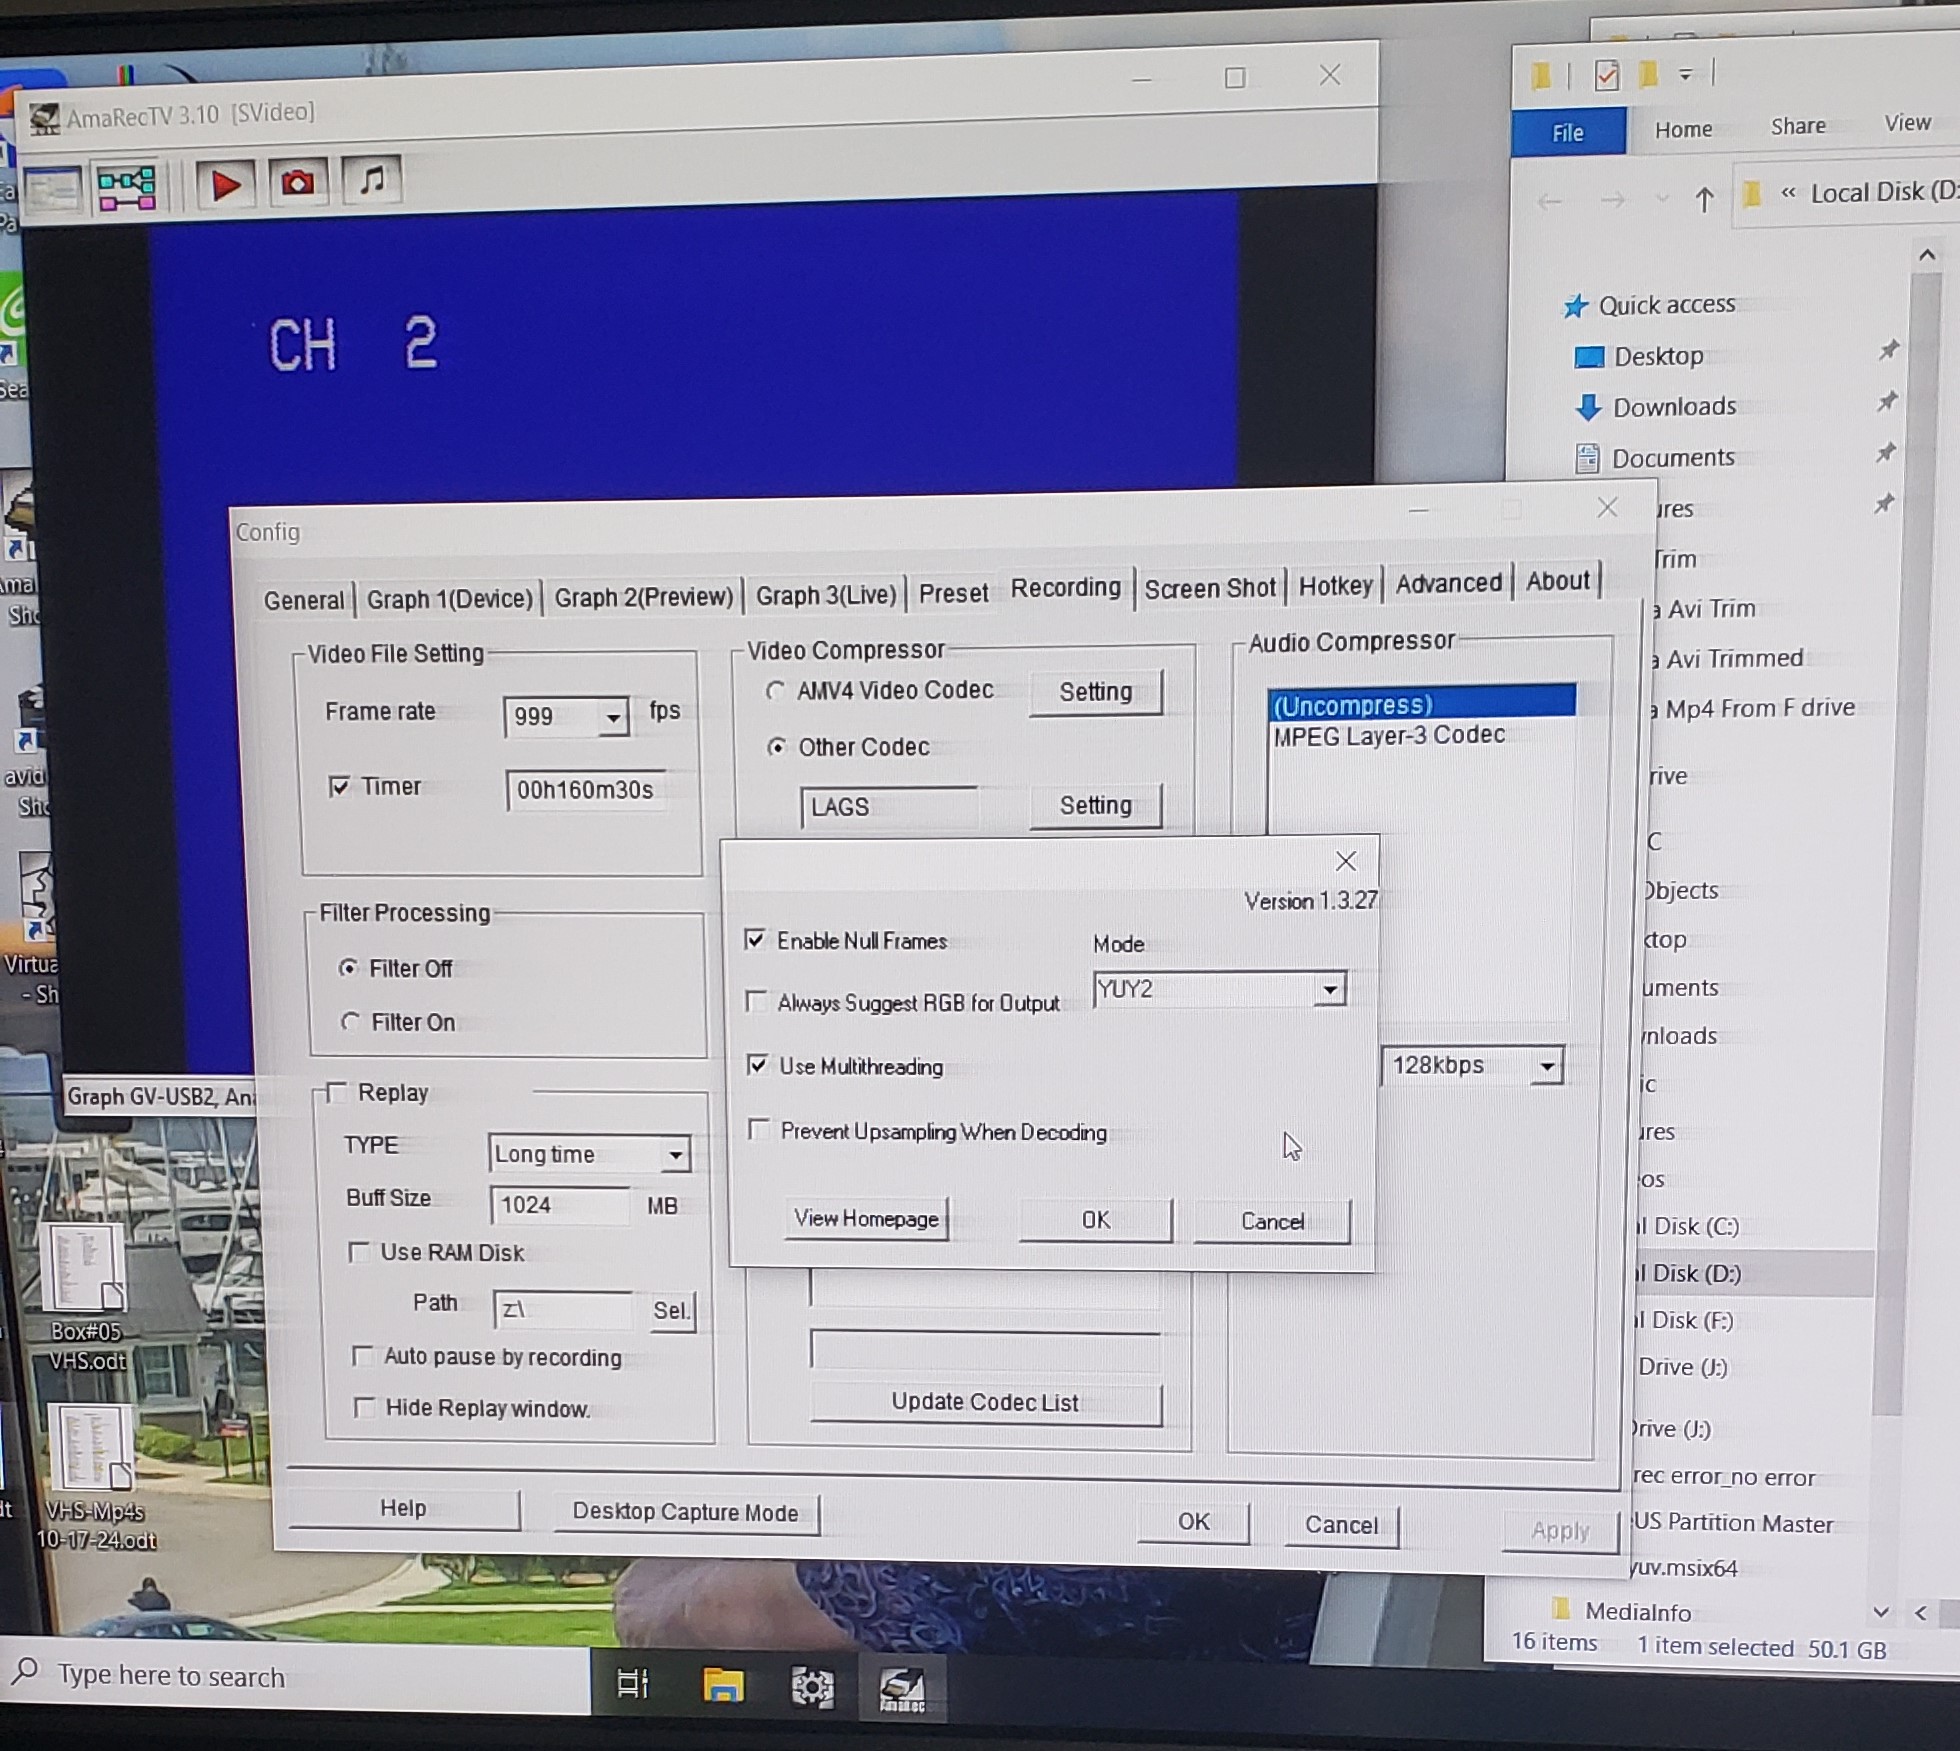The width and height of the screenshot is (1960, 1751).
Task: Click the first window-layout icon in AmaRecTV toolbar
Action: click(53, 190)
